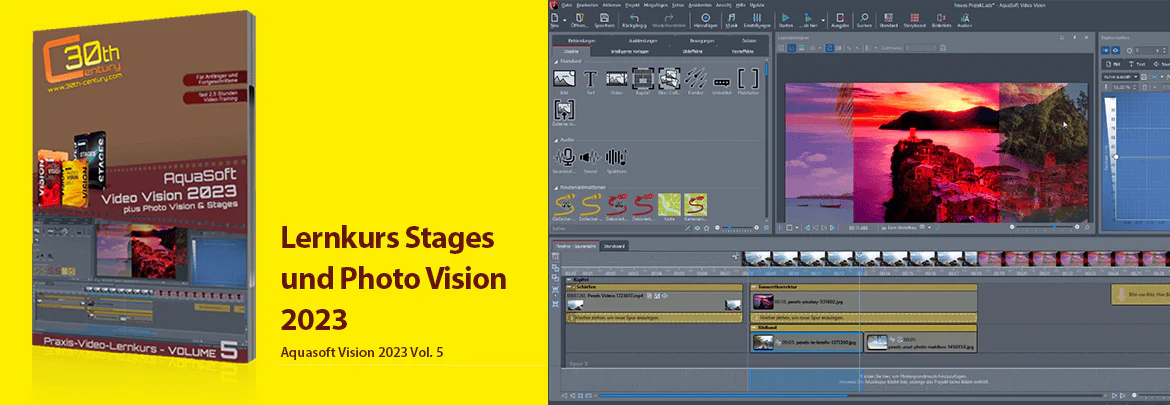The height and width of the screenshot is (405, 1170).
Task: Switch to the Storyboard tab above the timeline
Action: pyautogui.click(x=615, y=245)
